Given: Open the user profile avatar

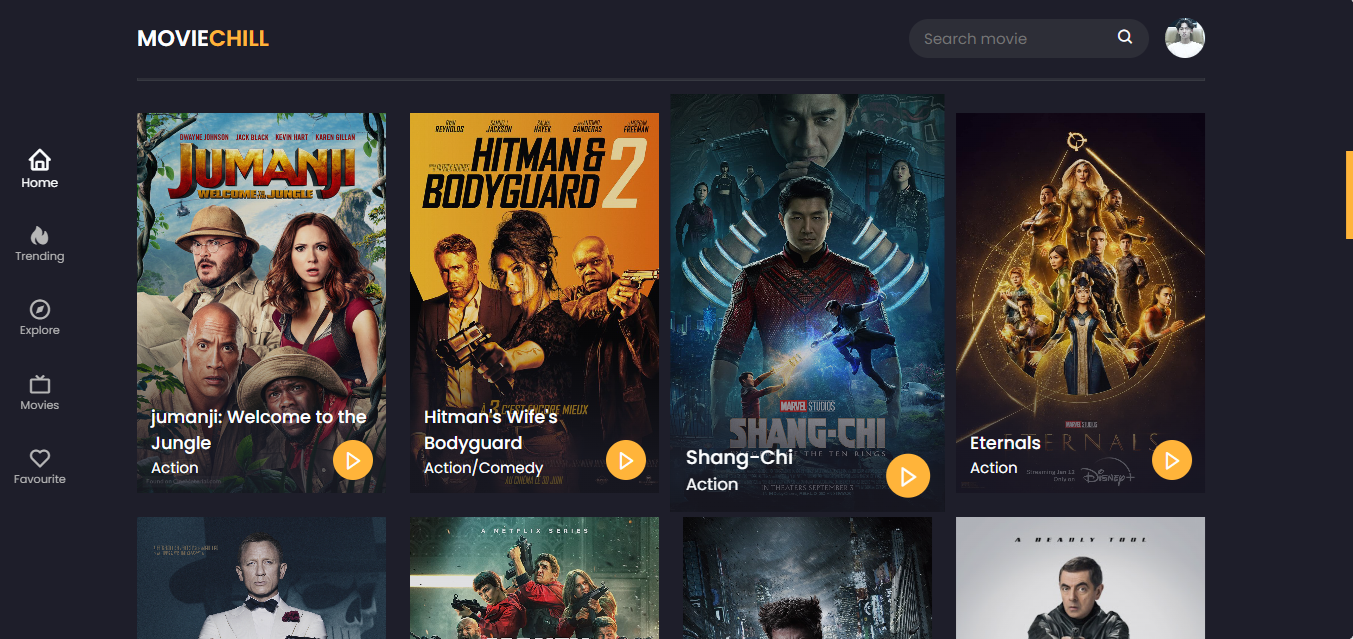Looking at the screenshot, I should (1185, 38).
